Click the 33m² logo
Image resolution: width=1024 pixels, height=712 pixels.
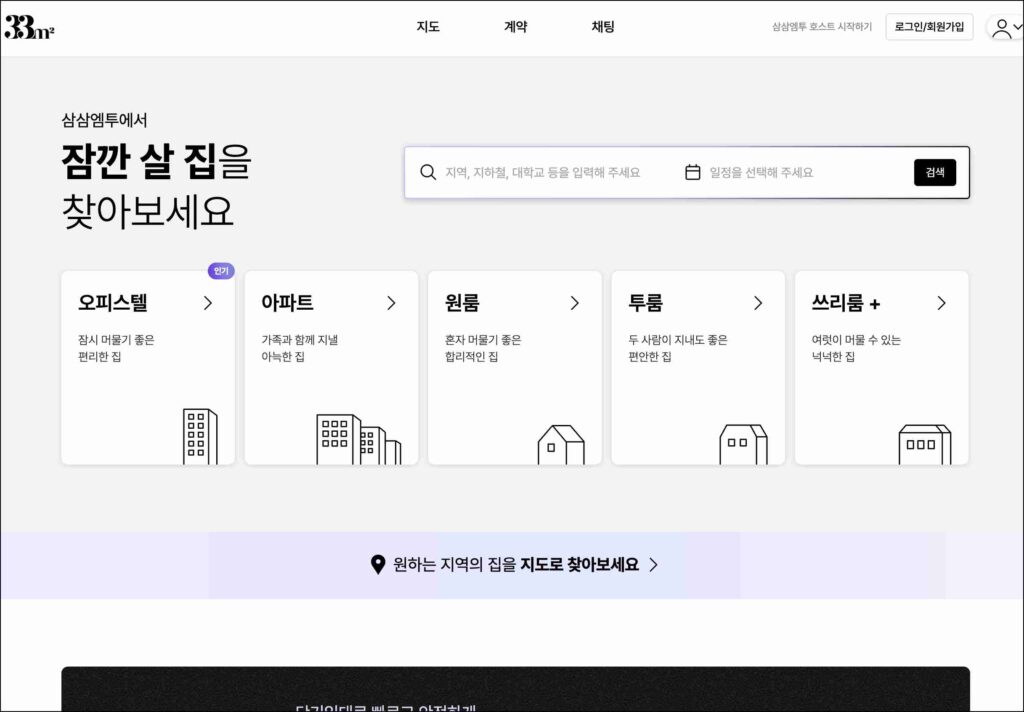tap(29, 27)
